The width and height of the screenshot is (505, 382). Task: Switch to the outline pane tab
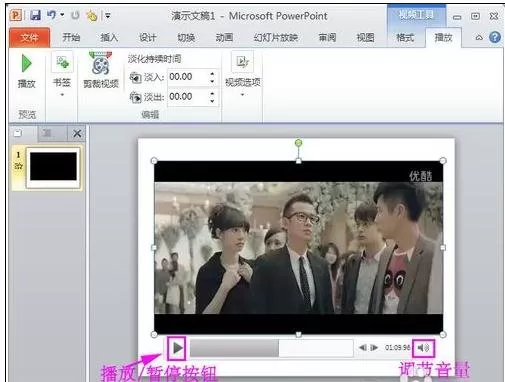tap(47, 133)
